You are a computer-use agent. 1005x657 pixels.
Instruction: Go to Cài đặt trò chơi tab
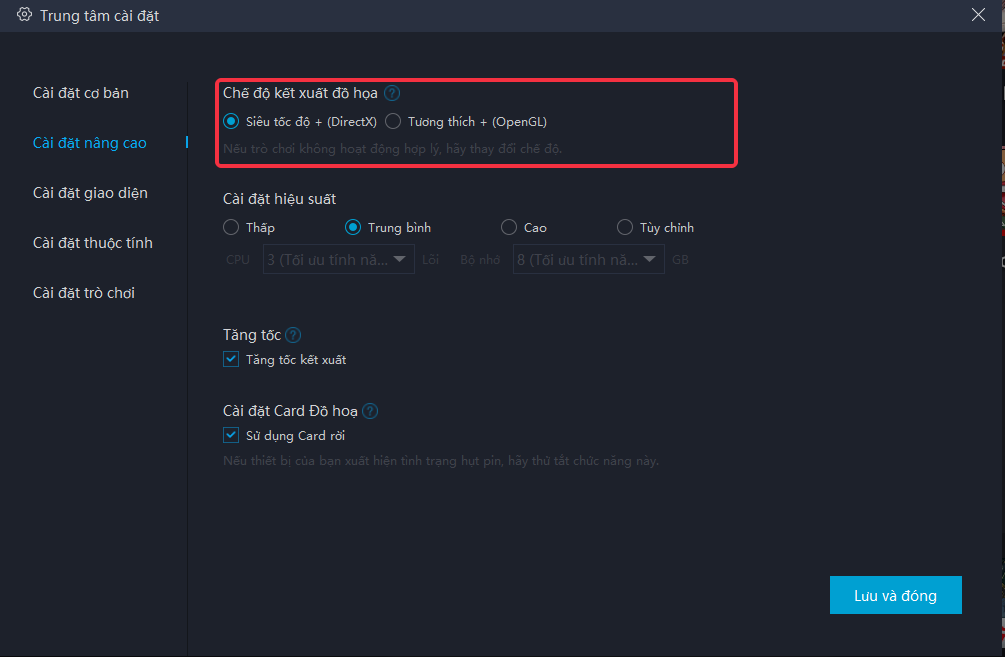(x=84, y=293)
